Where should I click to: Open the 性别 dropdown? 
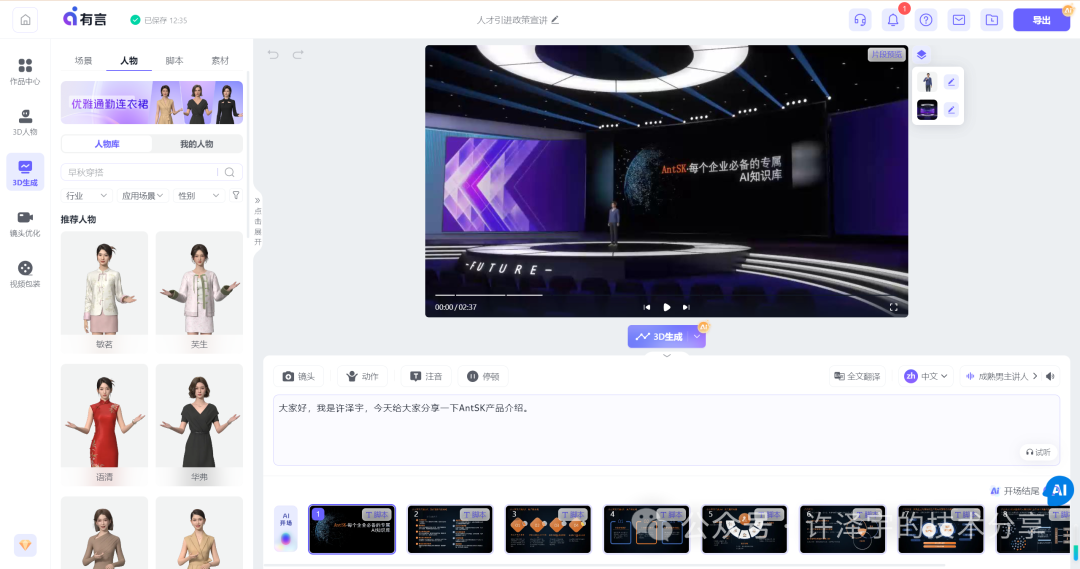[x=198, y=196]
